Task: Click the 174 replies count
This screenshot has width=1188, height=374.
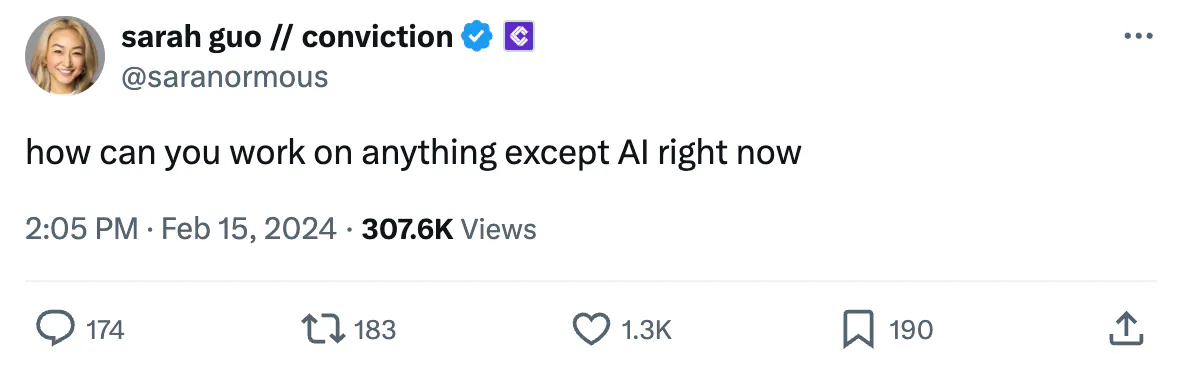Action: pyautogui.click(x=105, y=330)
